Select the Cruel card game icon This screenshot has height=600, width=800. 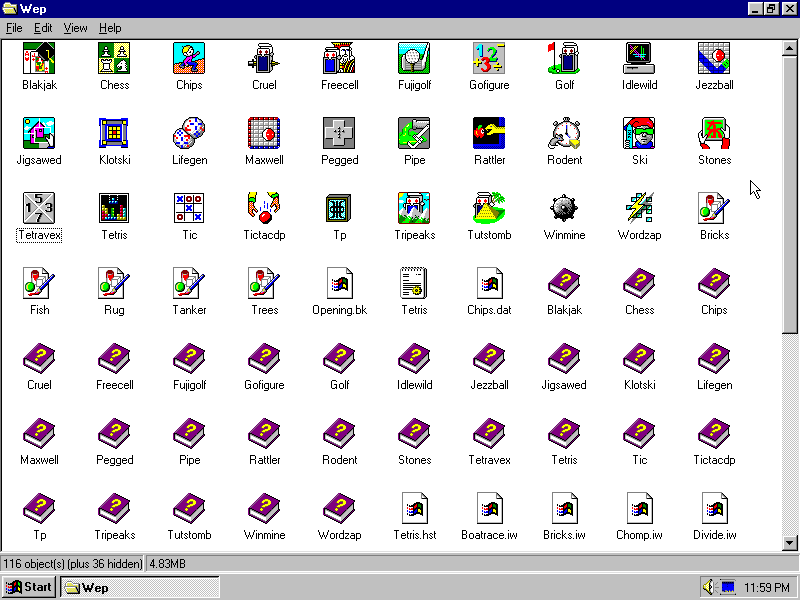tap(264, 58)
